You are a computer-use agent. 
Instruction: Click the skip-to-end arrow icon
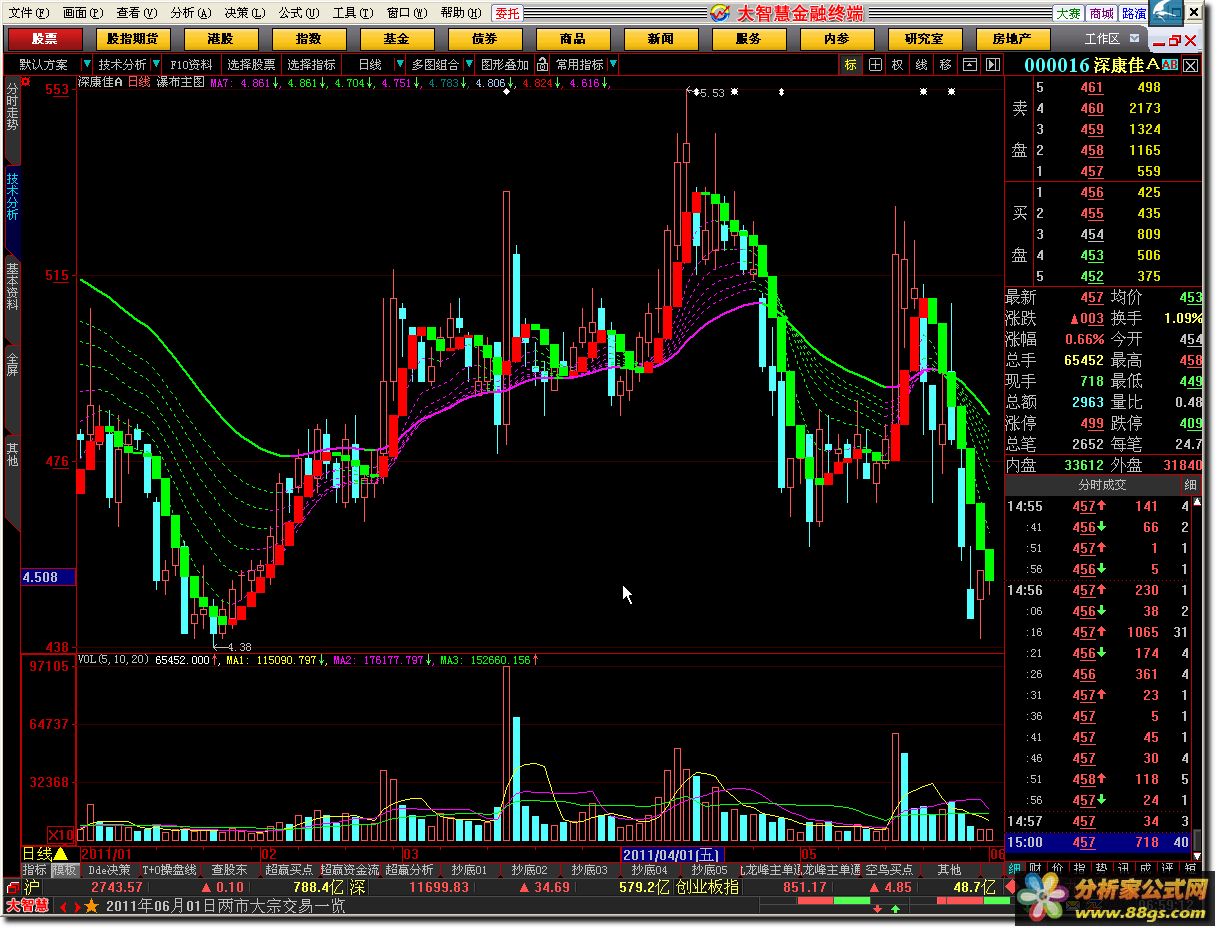click(x=992, y=64)
